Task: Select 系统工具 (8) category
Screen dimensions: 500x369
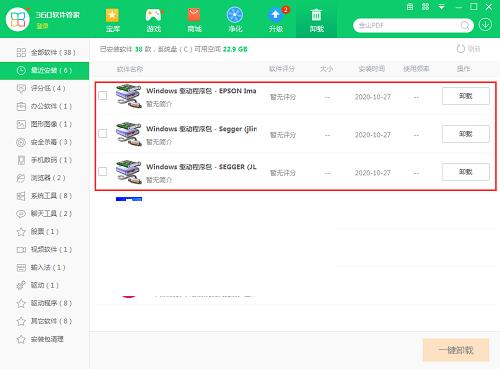Action: pos(45,196)
